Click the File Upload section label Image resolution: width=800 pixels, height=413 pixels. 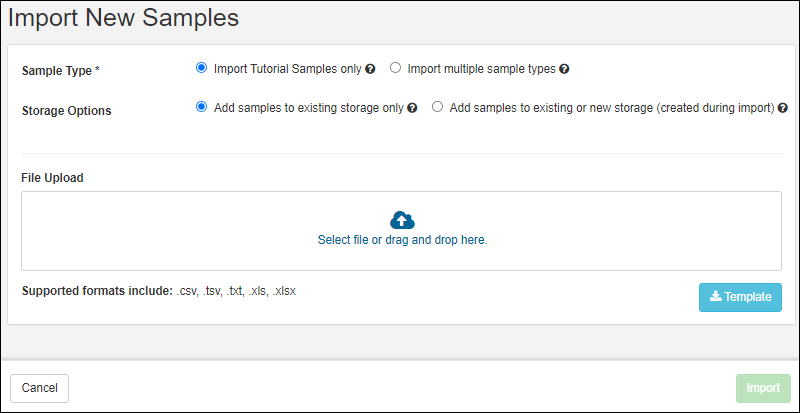click(52, 178)
